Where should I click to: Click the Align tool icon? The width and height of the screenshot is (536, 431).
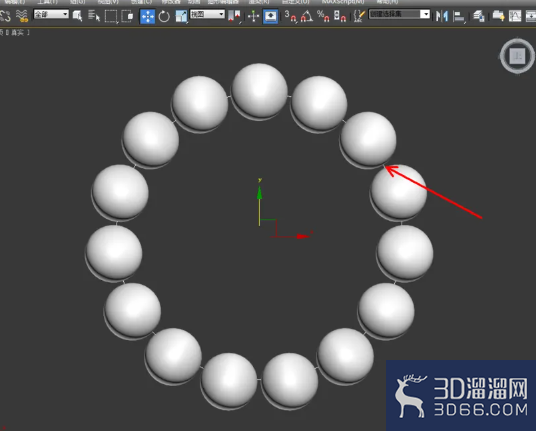coord(459,16)
